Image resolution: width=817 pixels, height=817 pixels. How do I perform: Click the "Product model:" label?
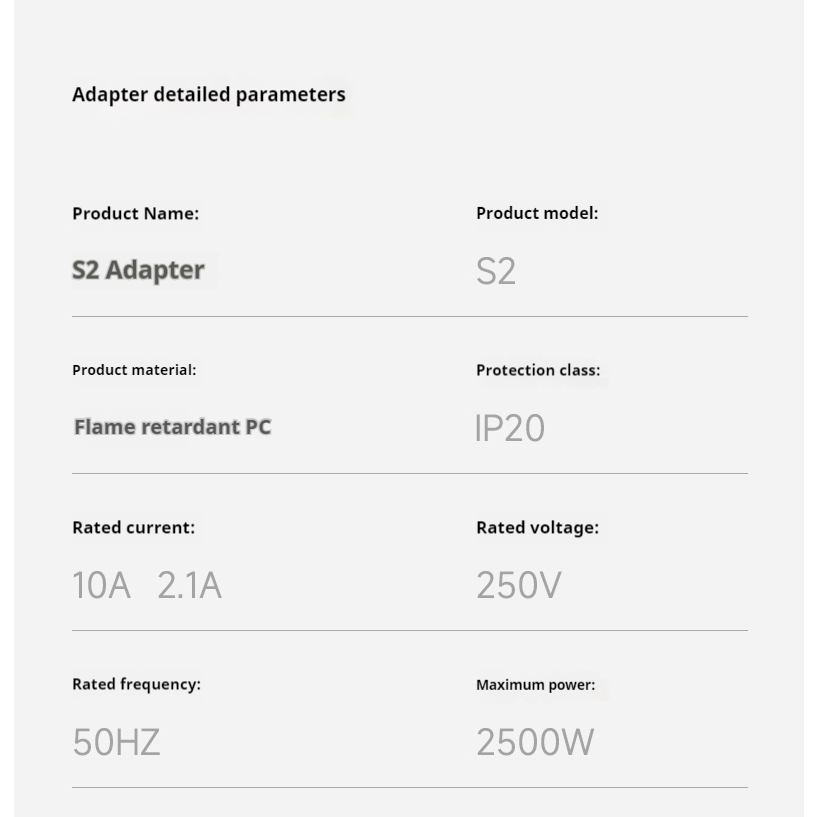click(x=537, y=213)
